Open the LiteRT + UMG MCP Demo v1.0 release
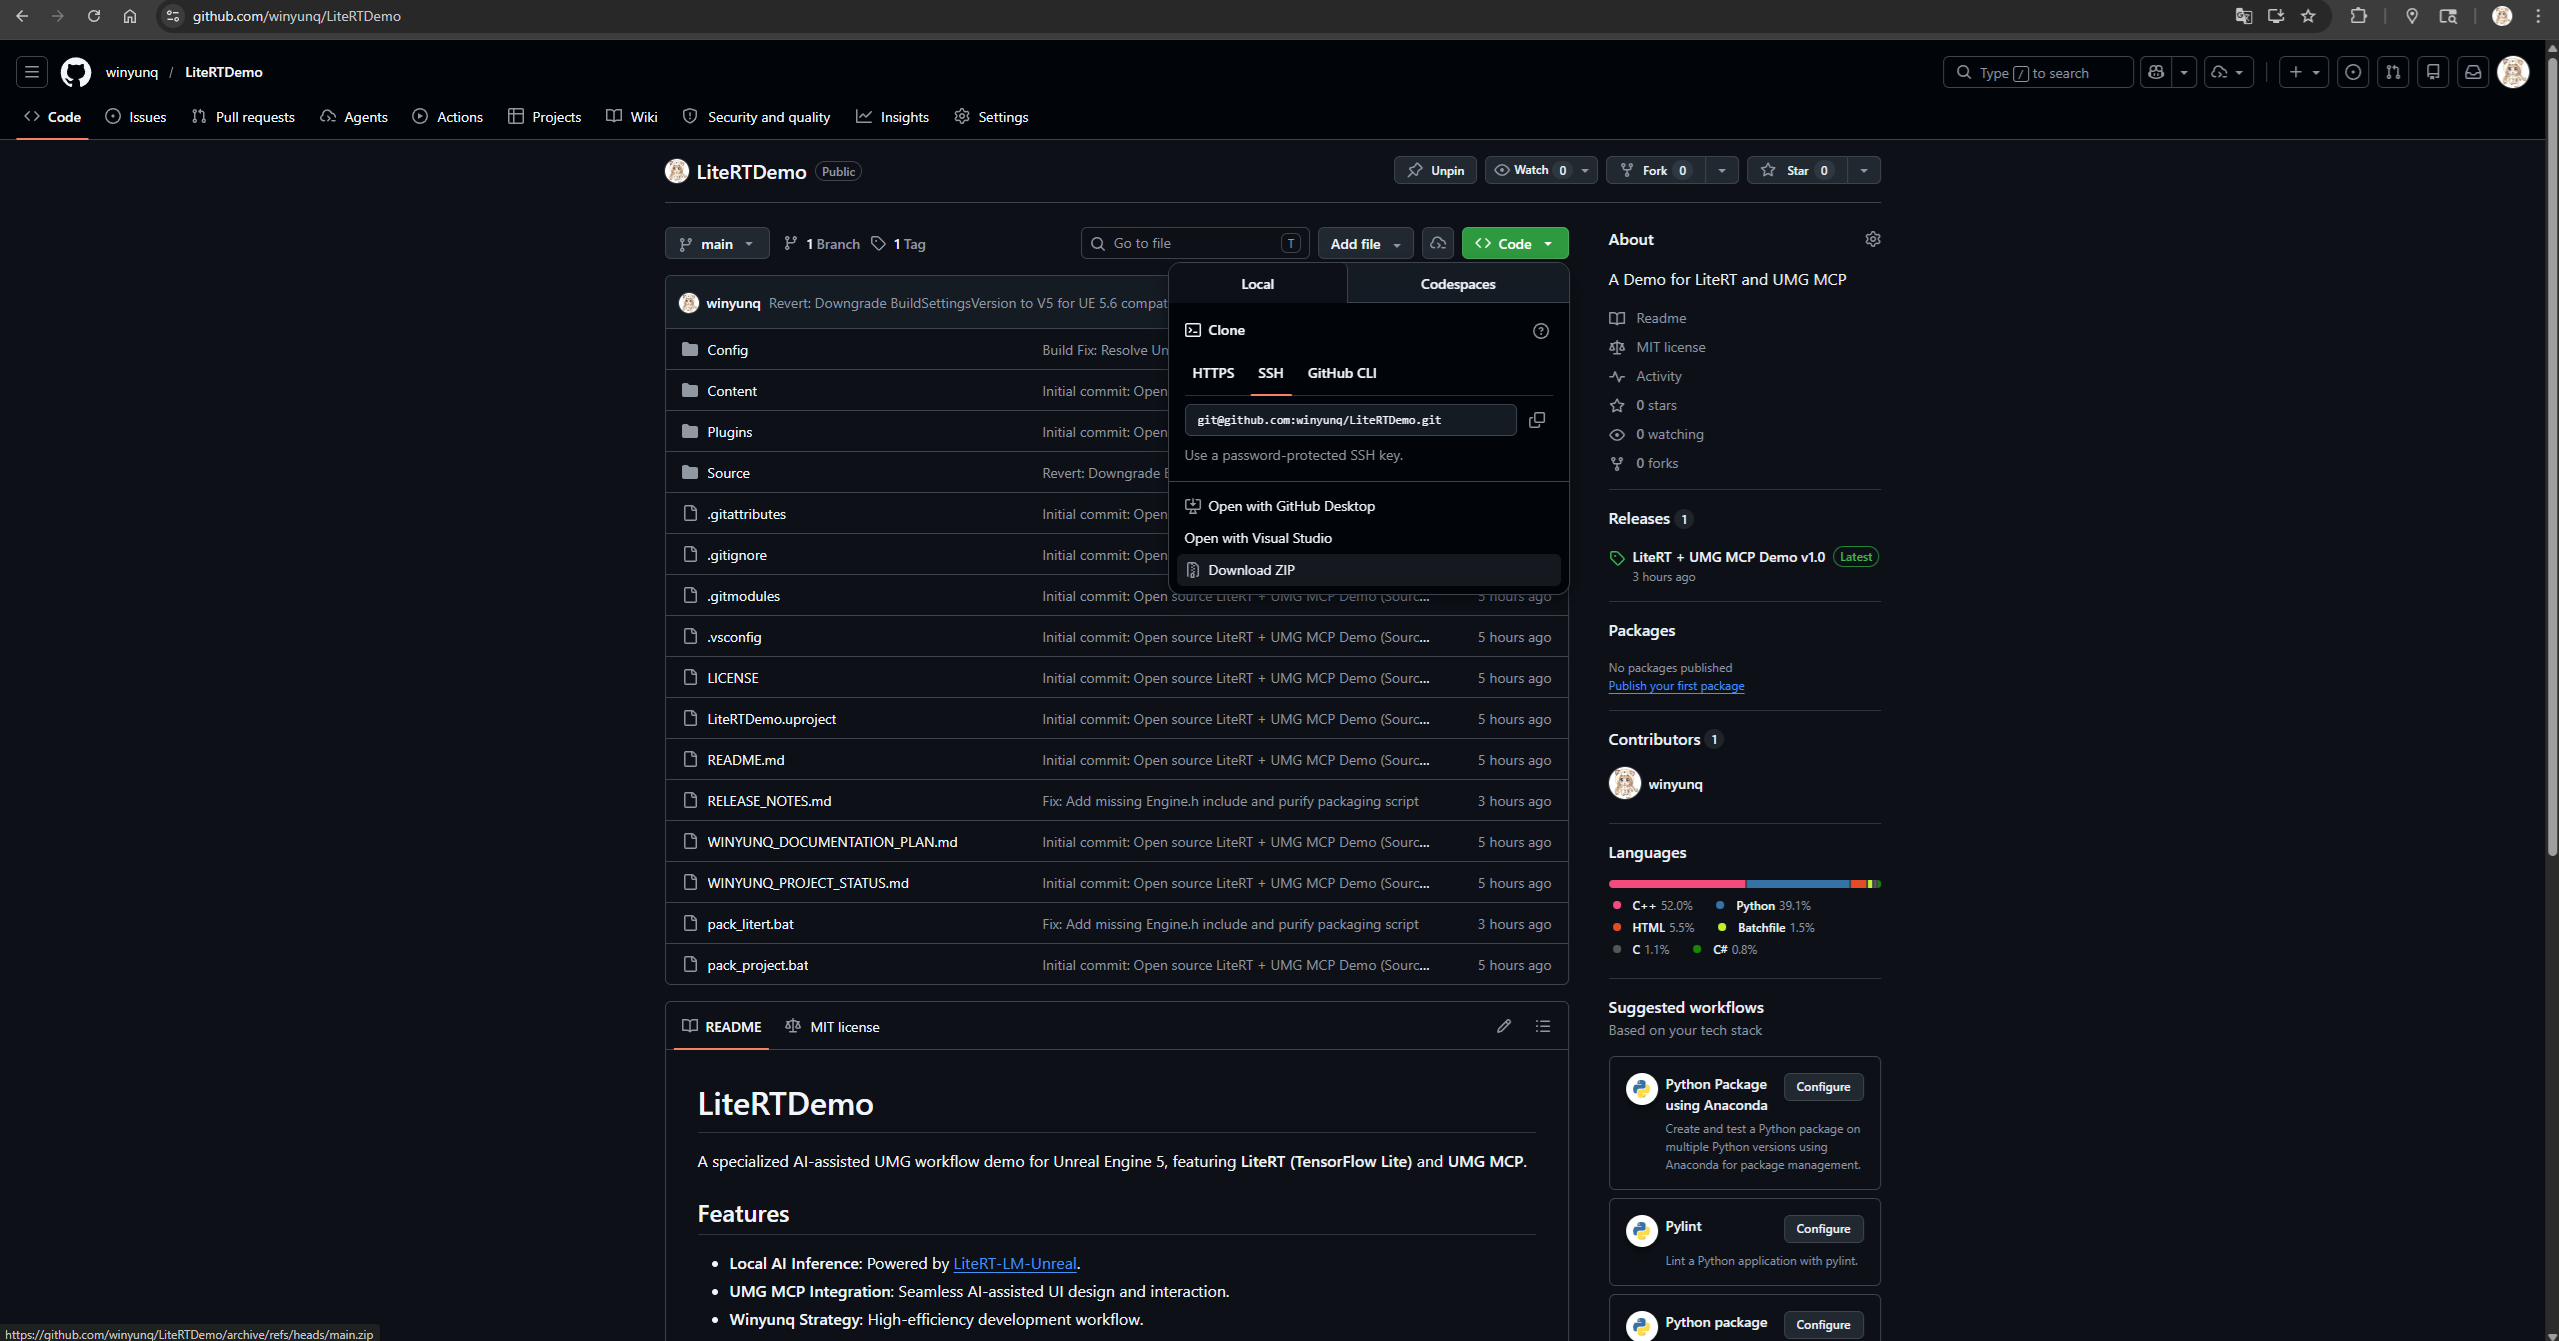 point(1728,557)
